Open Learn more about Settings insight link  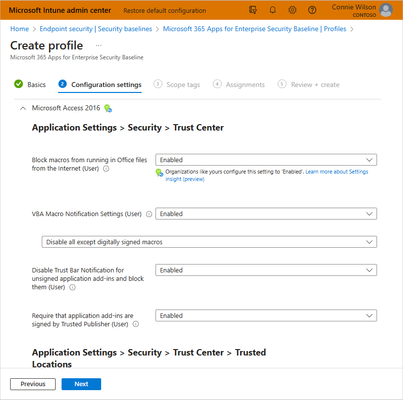click(x=267, y=175)
